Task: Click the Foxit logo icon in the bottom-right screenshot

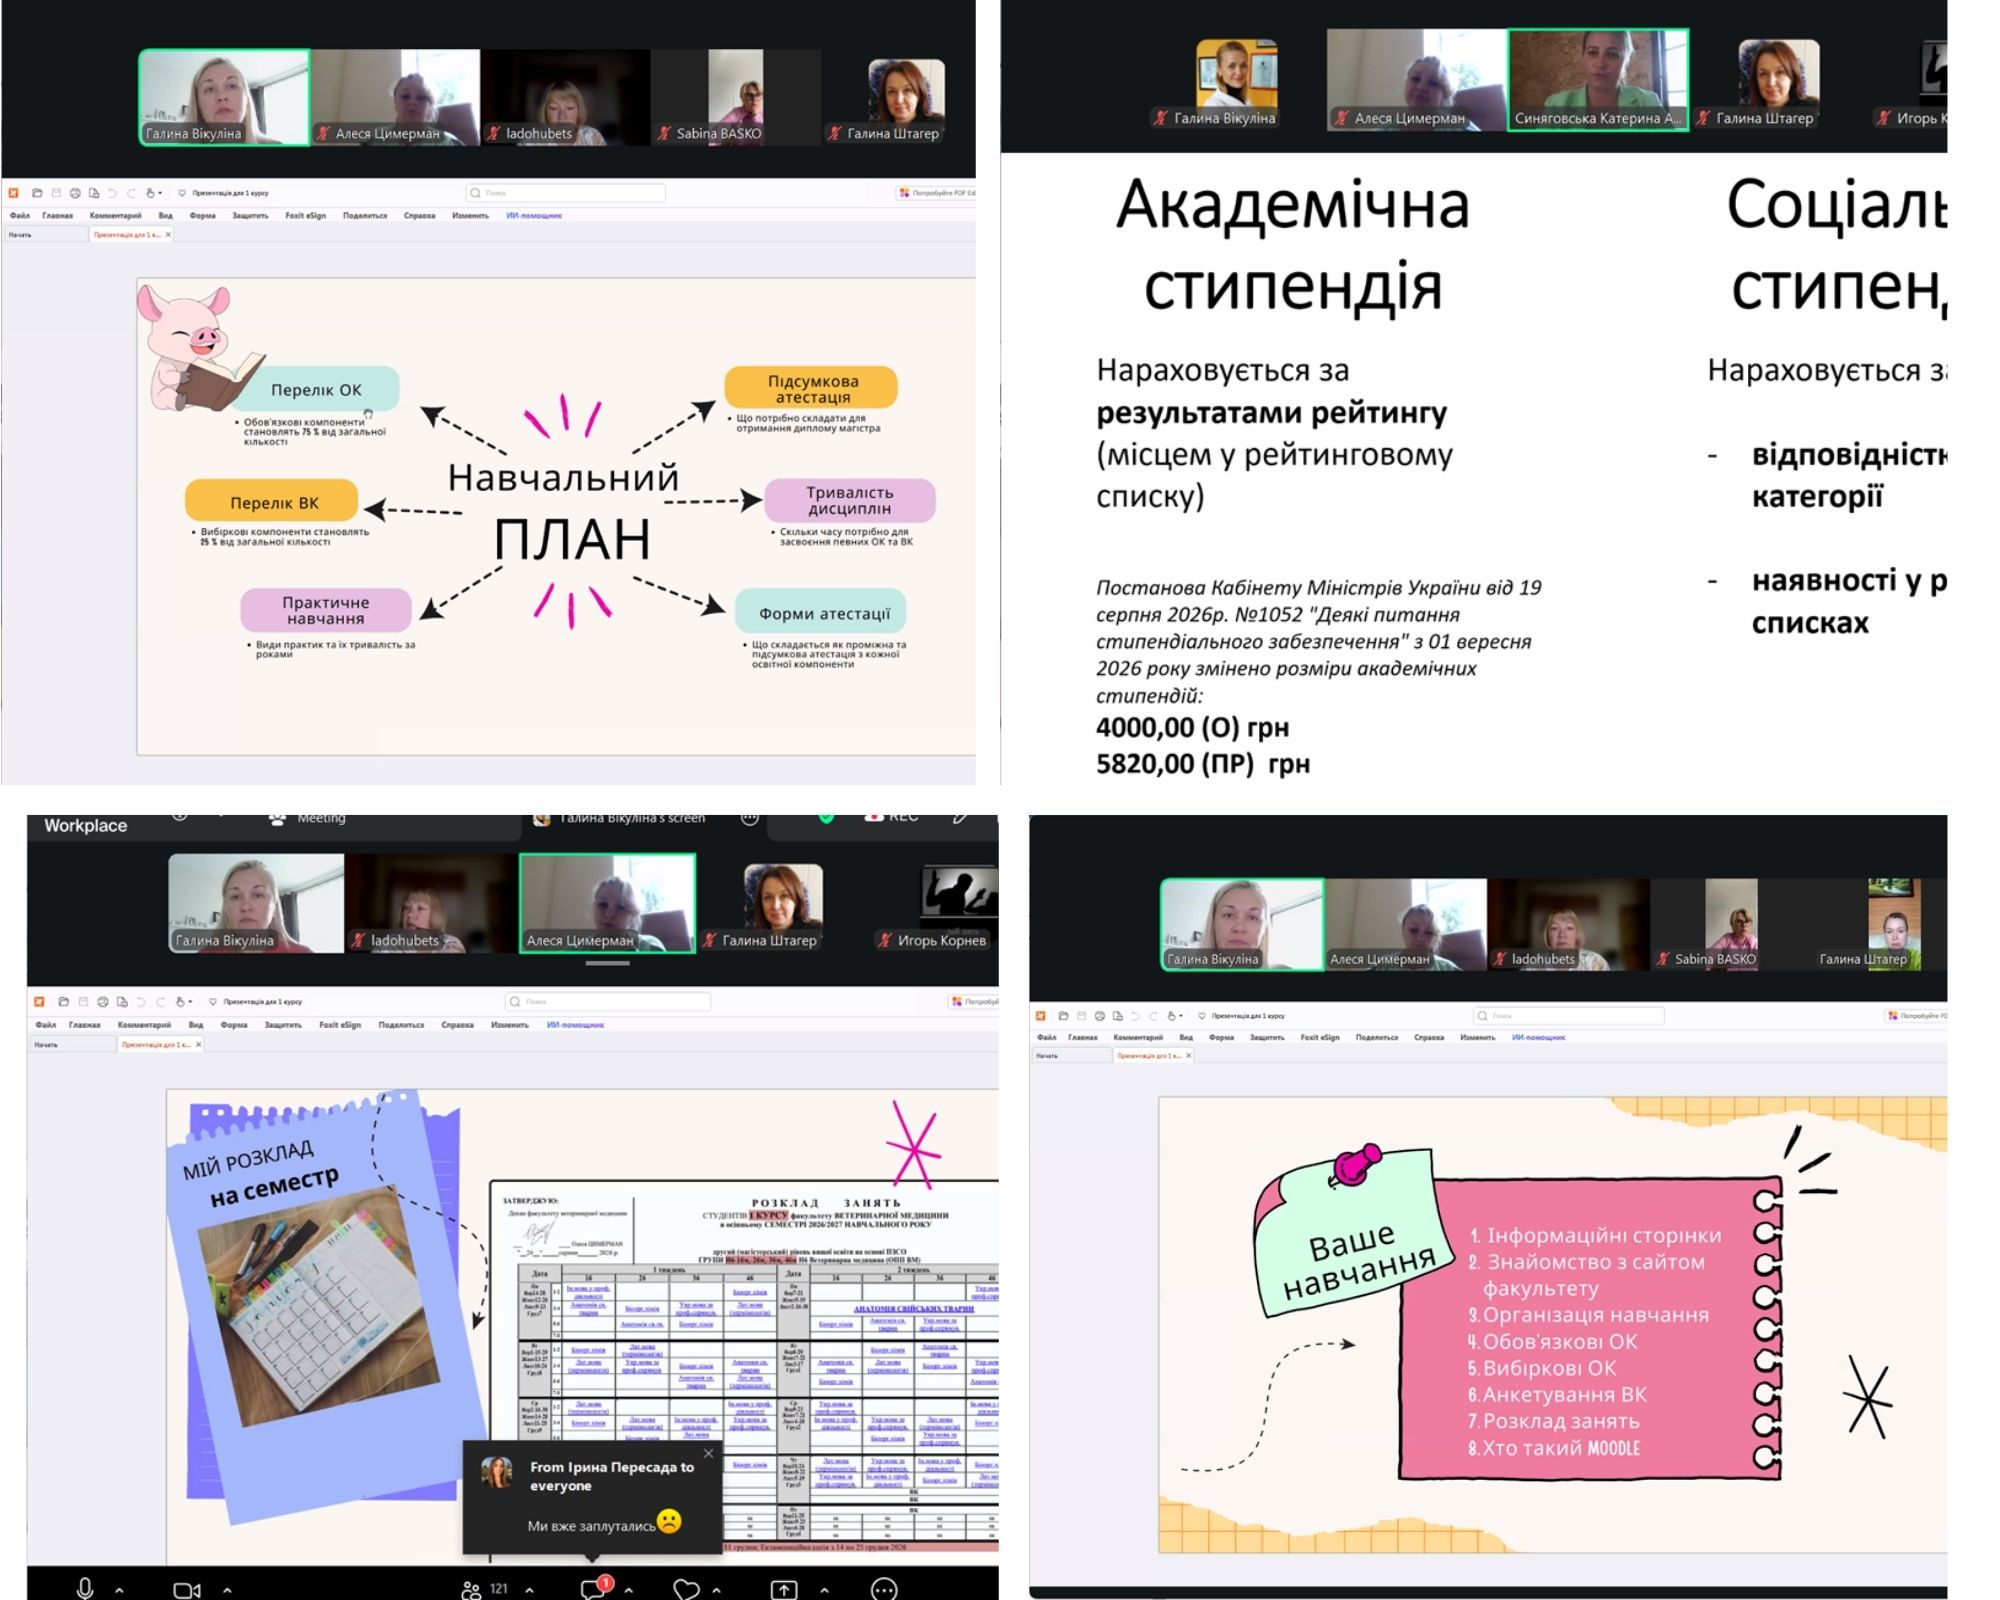Action: click(1041, 1015)
